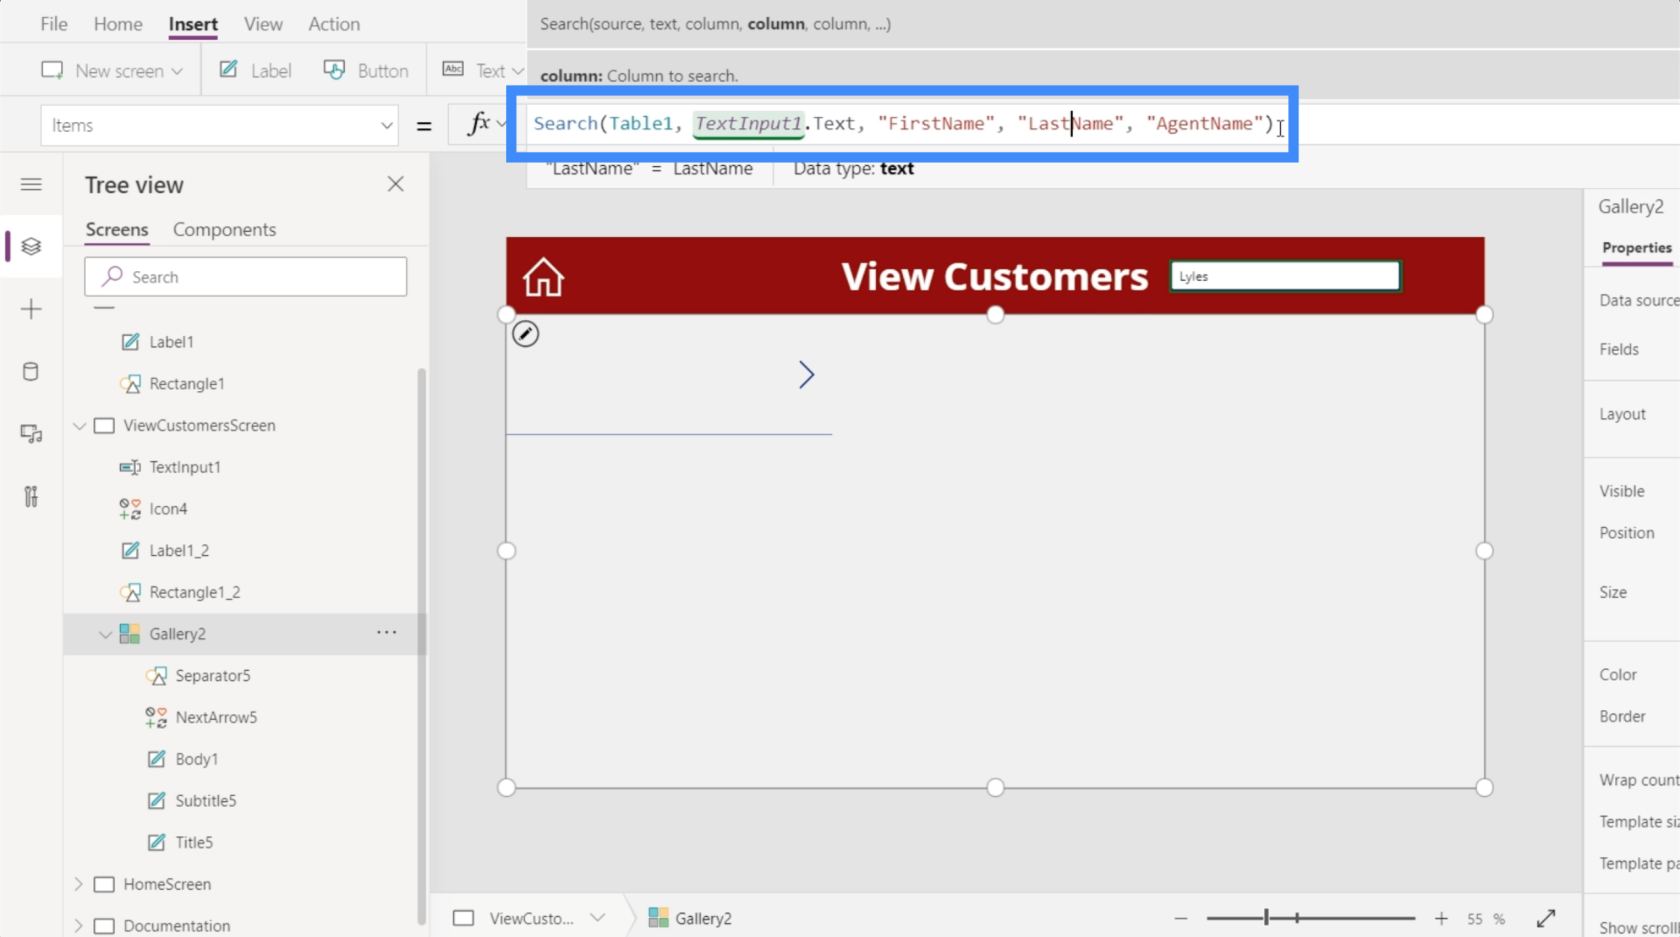
Task: Click the View Customers header title
Action: [995, 277]
